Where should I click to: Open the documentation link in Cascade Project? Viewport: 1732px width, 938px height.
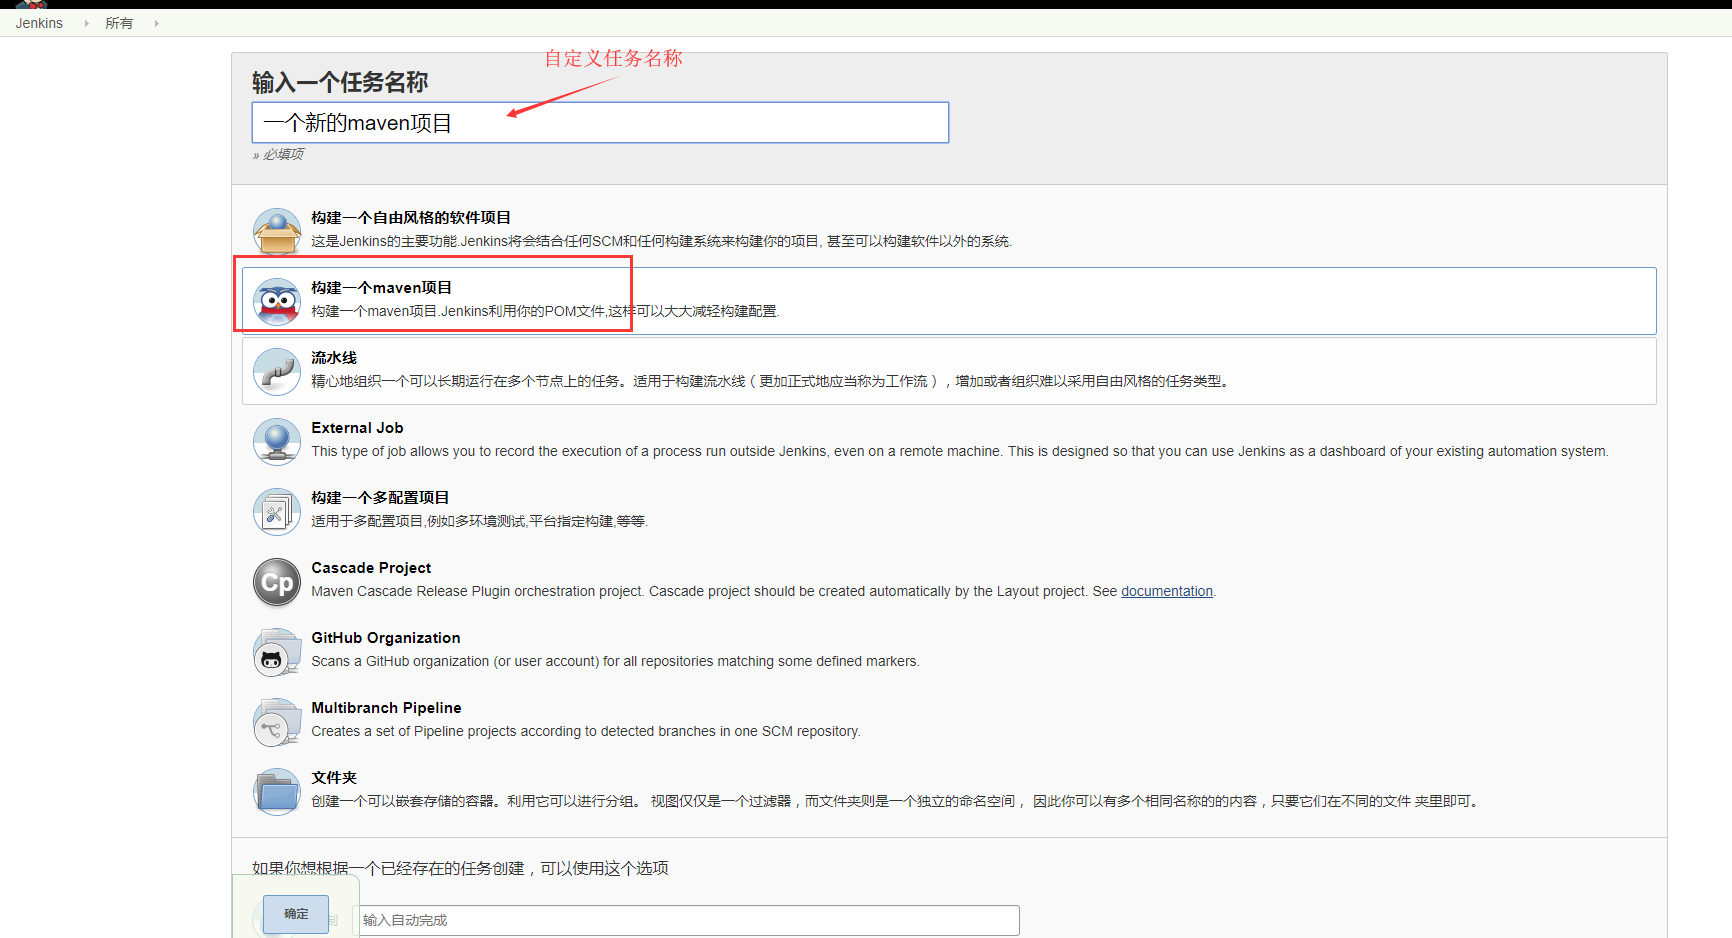coord(1167,591)
